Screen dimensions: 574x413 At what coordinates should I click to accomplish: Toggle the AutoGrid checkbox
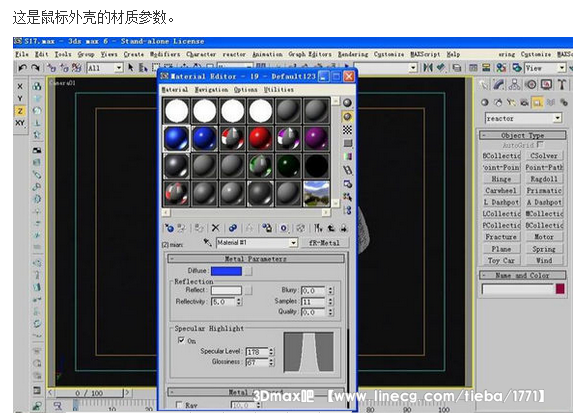pyautogui.click(x=541, y=144)
